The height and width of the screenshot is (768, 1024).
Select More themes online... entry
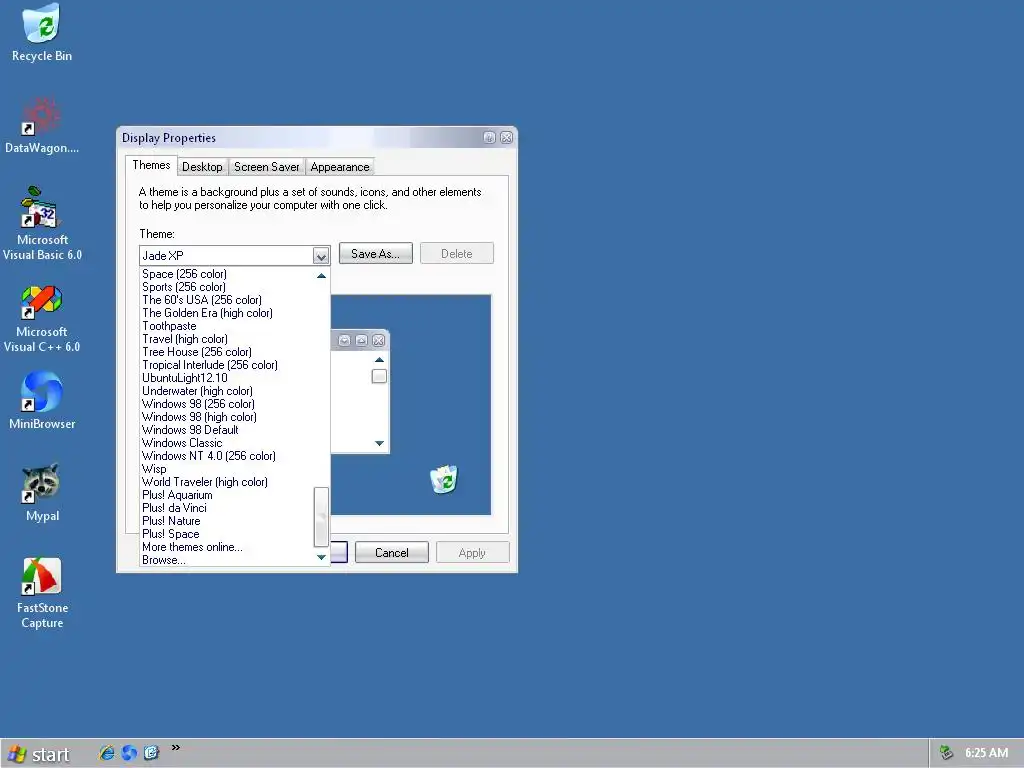(x=227, y=547)
